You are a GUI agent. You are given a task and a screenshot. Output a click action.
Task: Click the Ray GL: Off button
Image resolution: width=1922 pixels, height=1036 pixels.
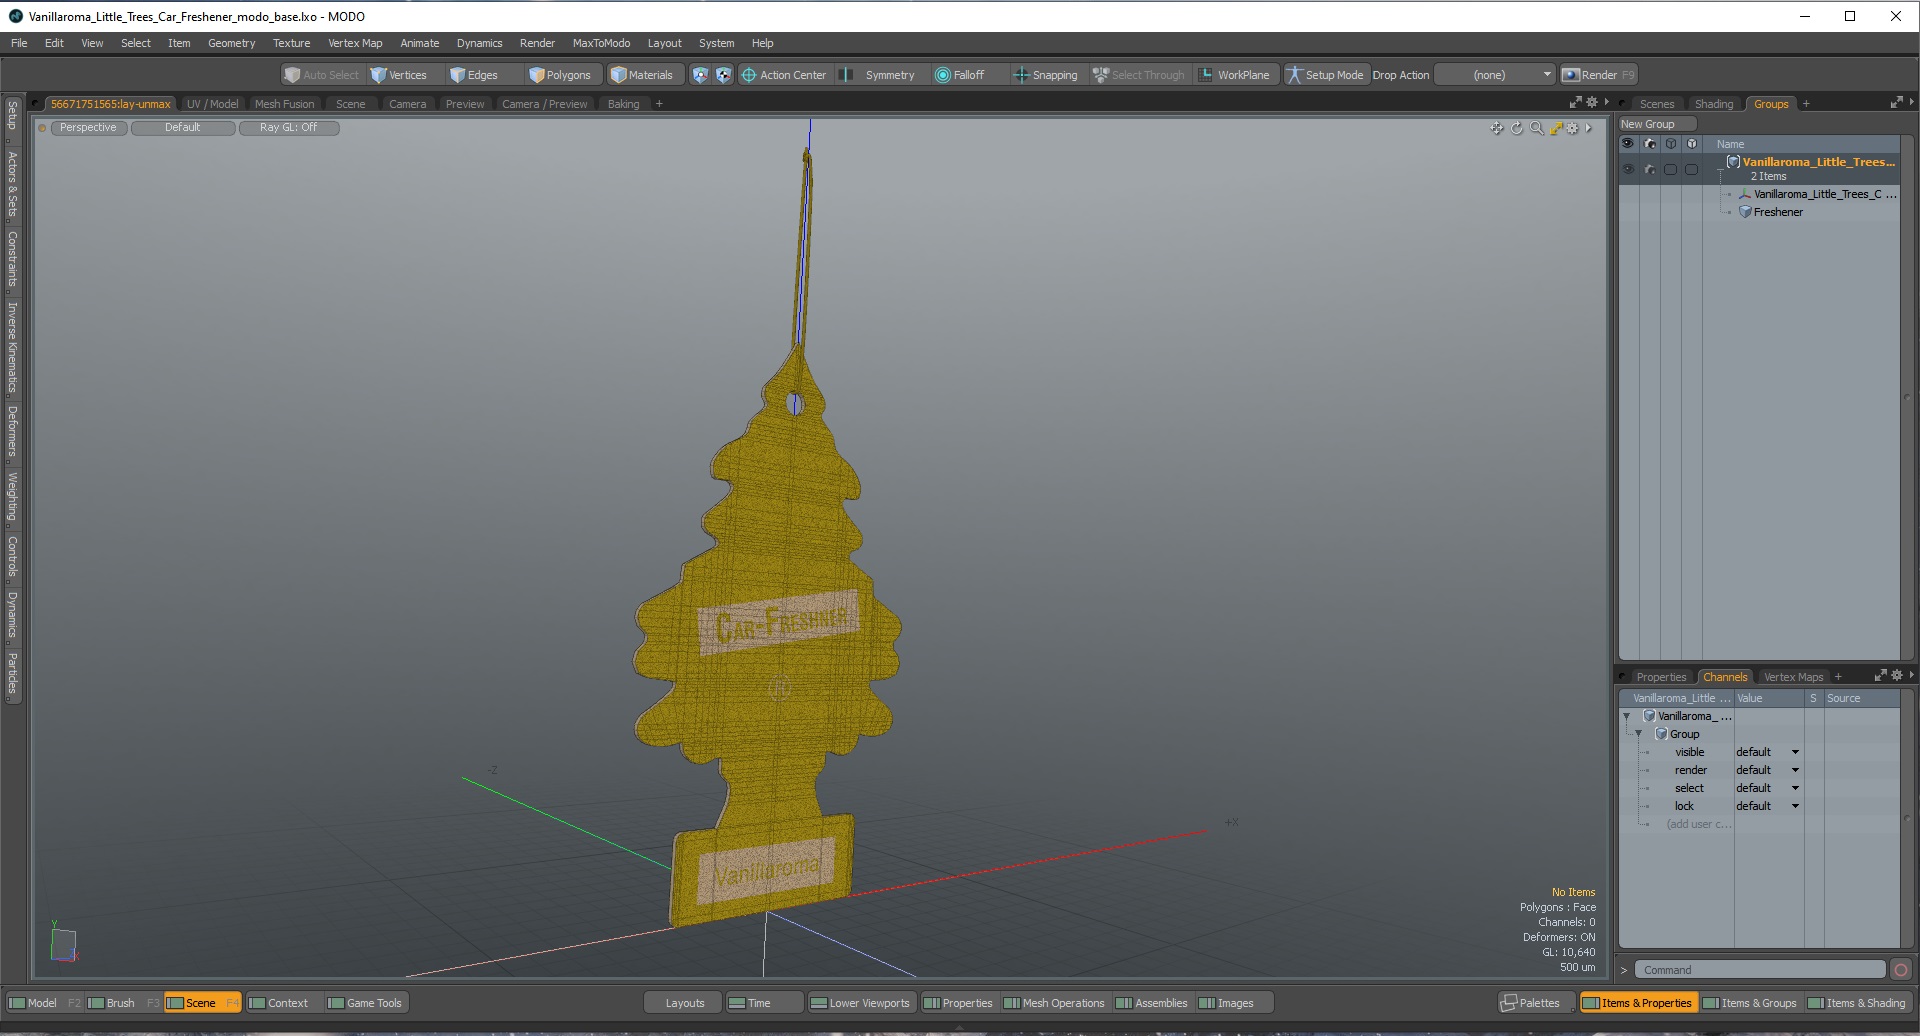289,128
